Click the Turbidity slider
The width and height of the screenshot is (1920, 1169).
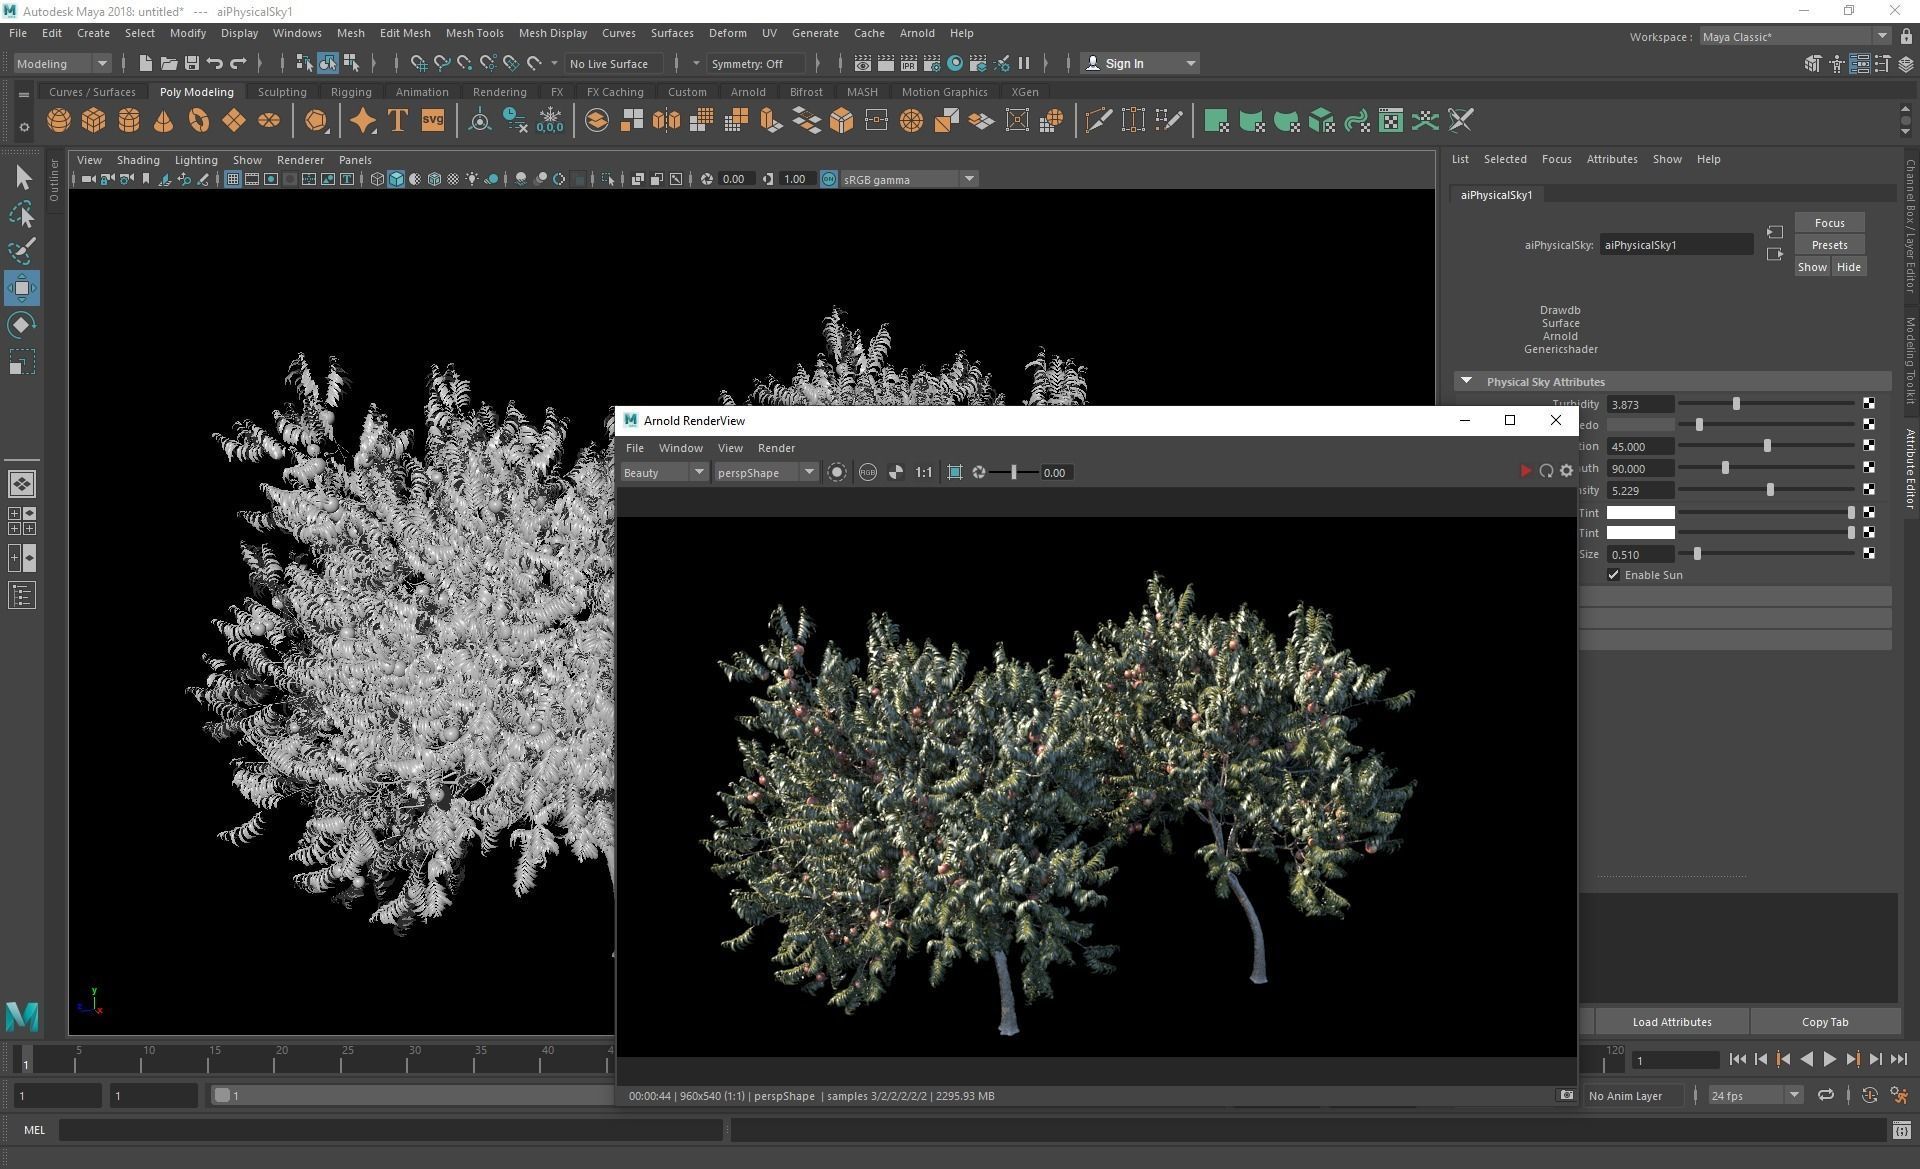pyautogui.click(x=1766, y=404)
